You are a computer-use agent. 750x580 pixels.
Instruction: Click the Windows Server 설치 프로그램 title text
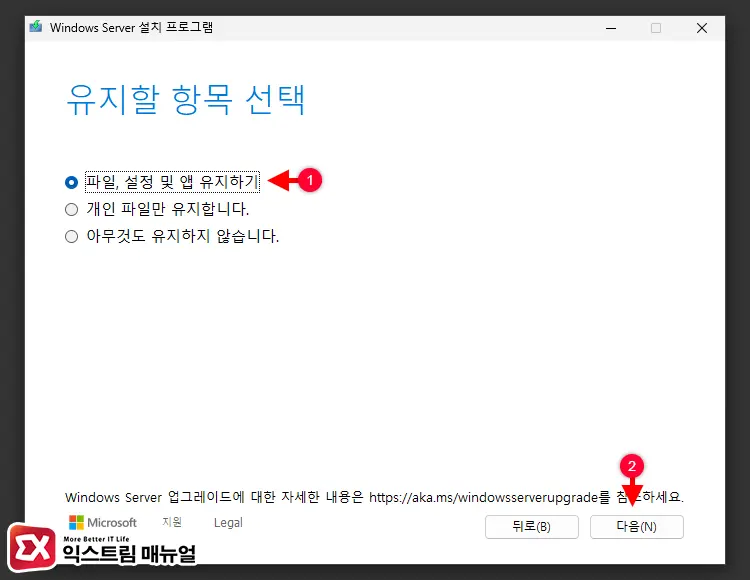[131, 27]
